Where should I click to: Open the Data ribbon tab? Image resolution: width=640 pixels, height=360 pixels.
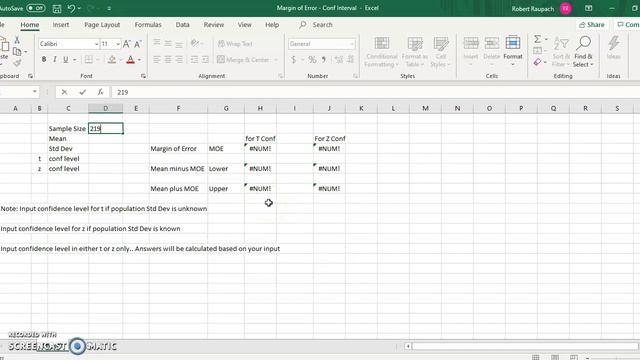point(182,24)
